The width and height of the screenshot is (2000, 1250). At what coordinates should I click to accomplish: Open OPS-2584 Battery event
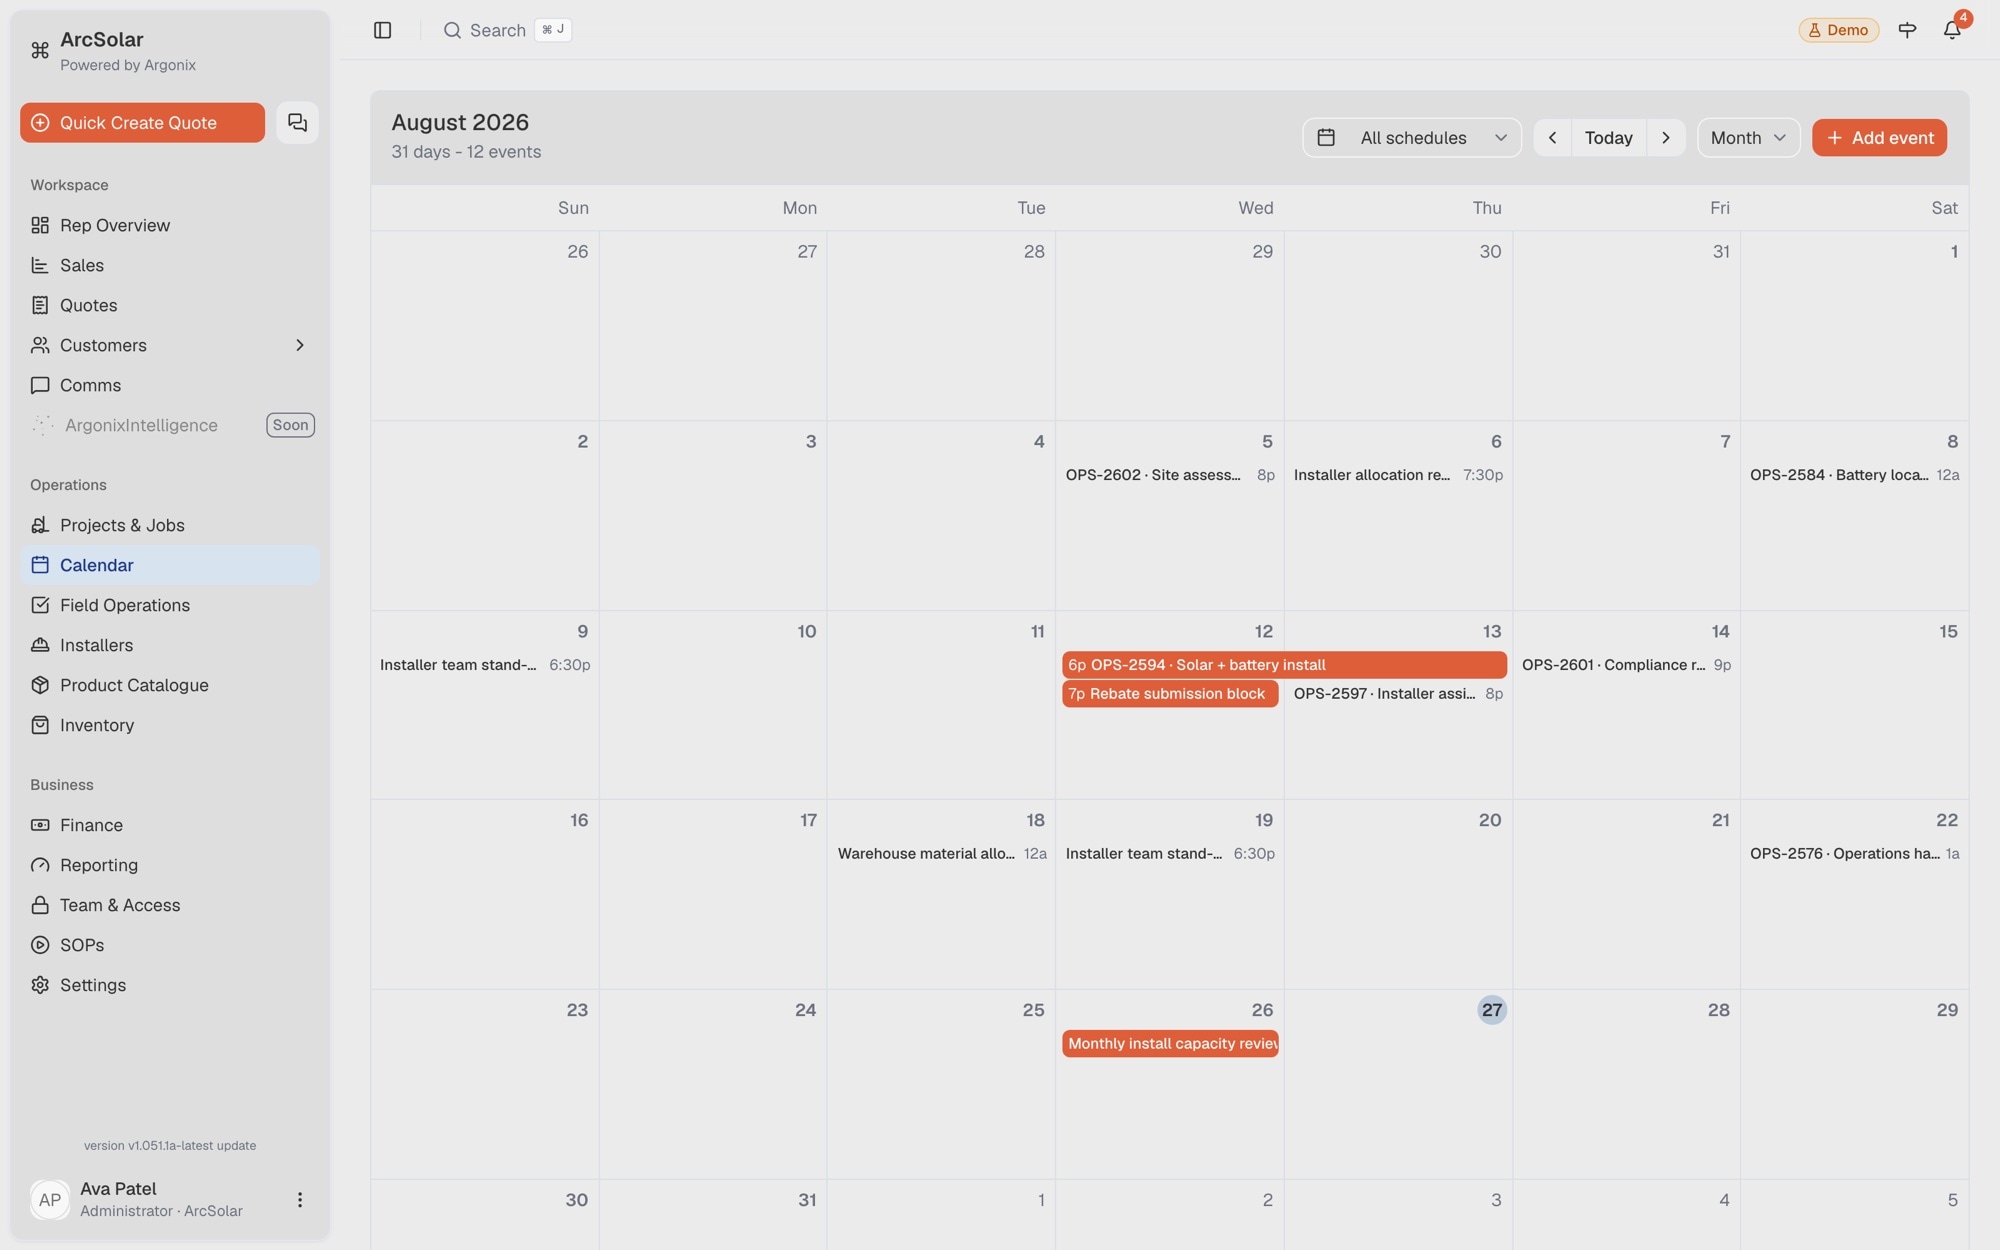pos(1854,475)
